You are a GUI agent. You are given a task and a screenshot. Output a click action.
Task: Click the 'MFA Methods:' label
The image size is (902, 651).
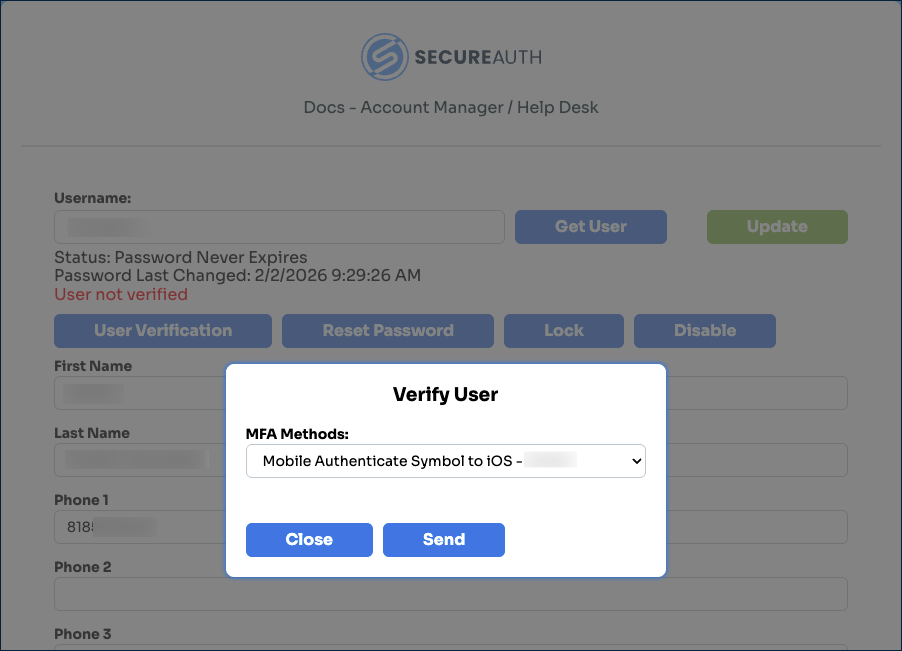[297, 434]
